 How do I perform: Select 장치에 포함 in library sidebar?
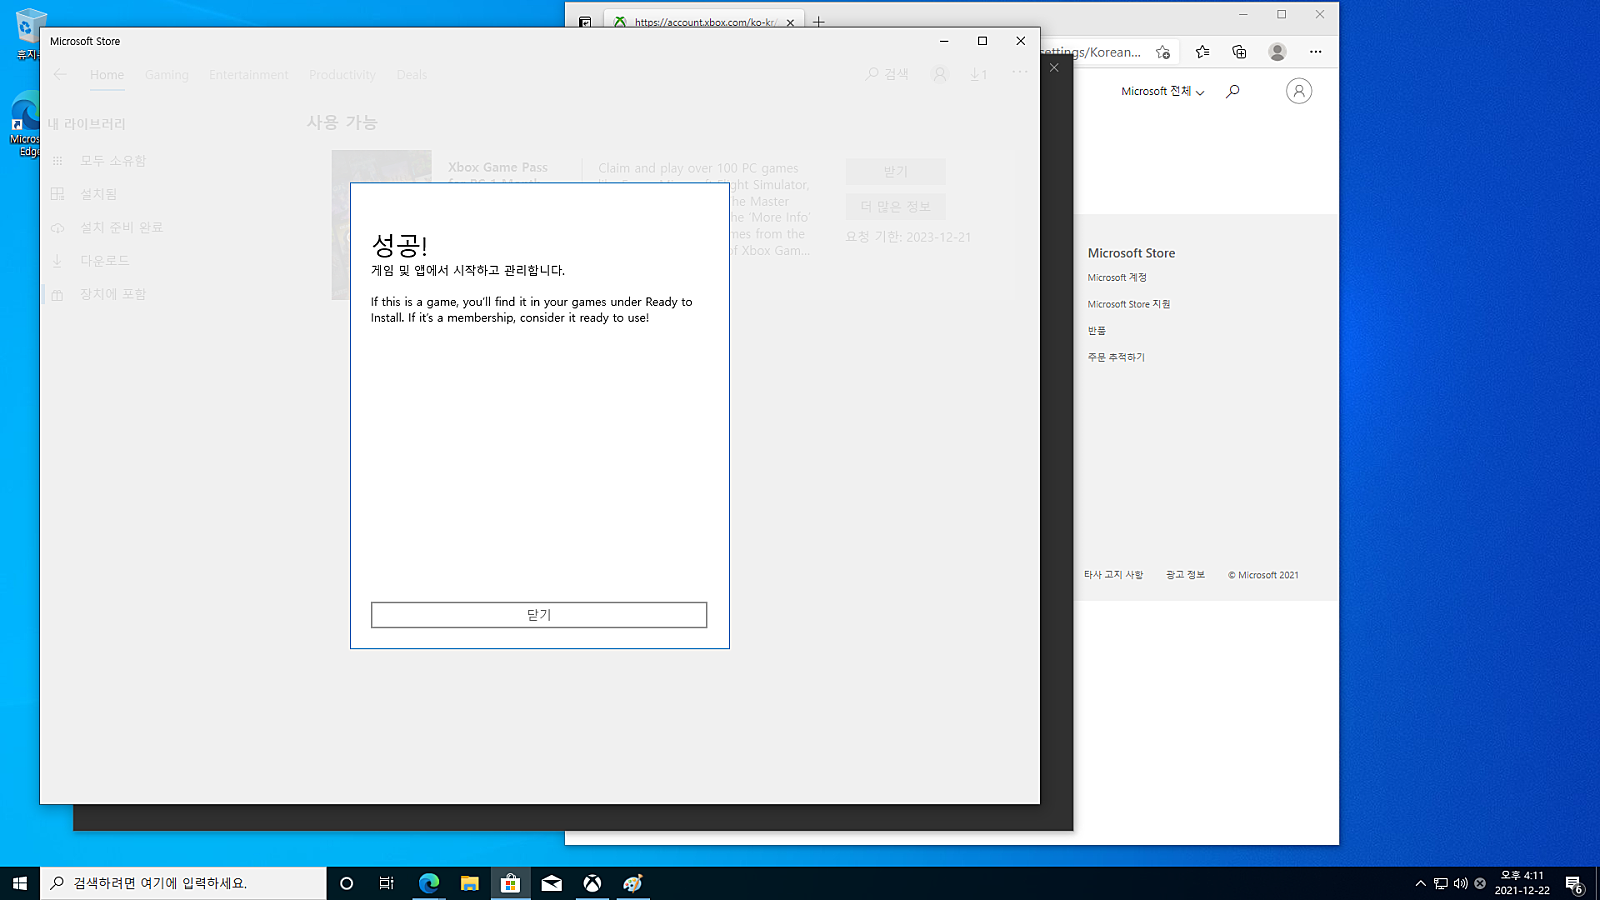(x=113, y=294)
